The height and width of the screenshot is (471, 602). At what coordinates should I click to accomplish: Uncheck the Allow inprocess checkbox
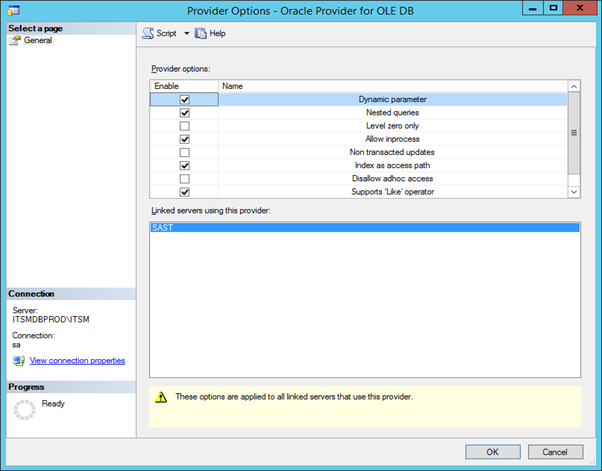185,139
